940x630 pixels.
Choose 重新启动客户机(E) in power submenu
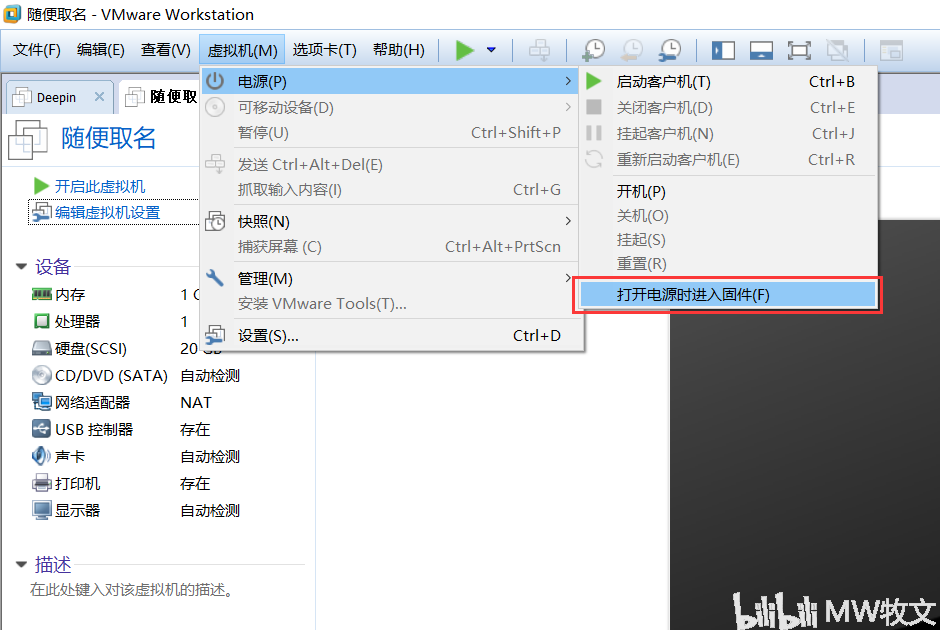pos(728,159)
